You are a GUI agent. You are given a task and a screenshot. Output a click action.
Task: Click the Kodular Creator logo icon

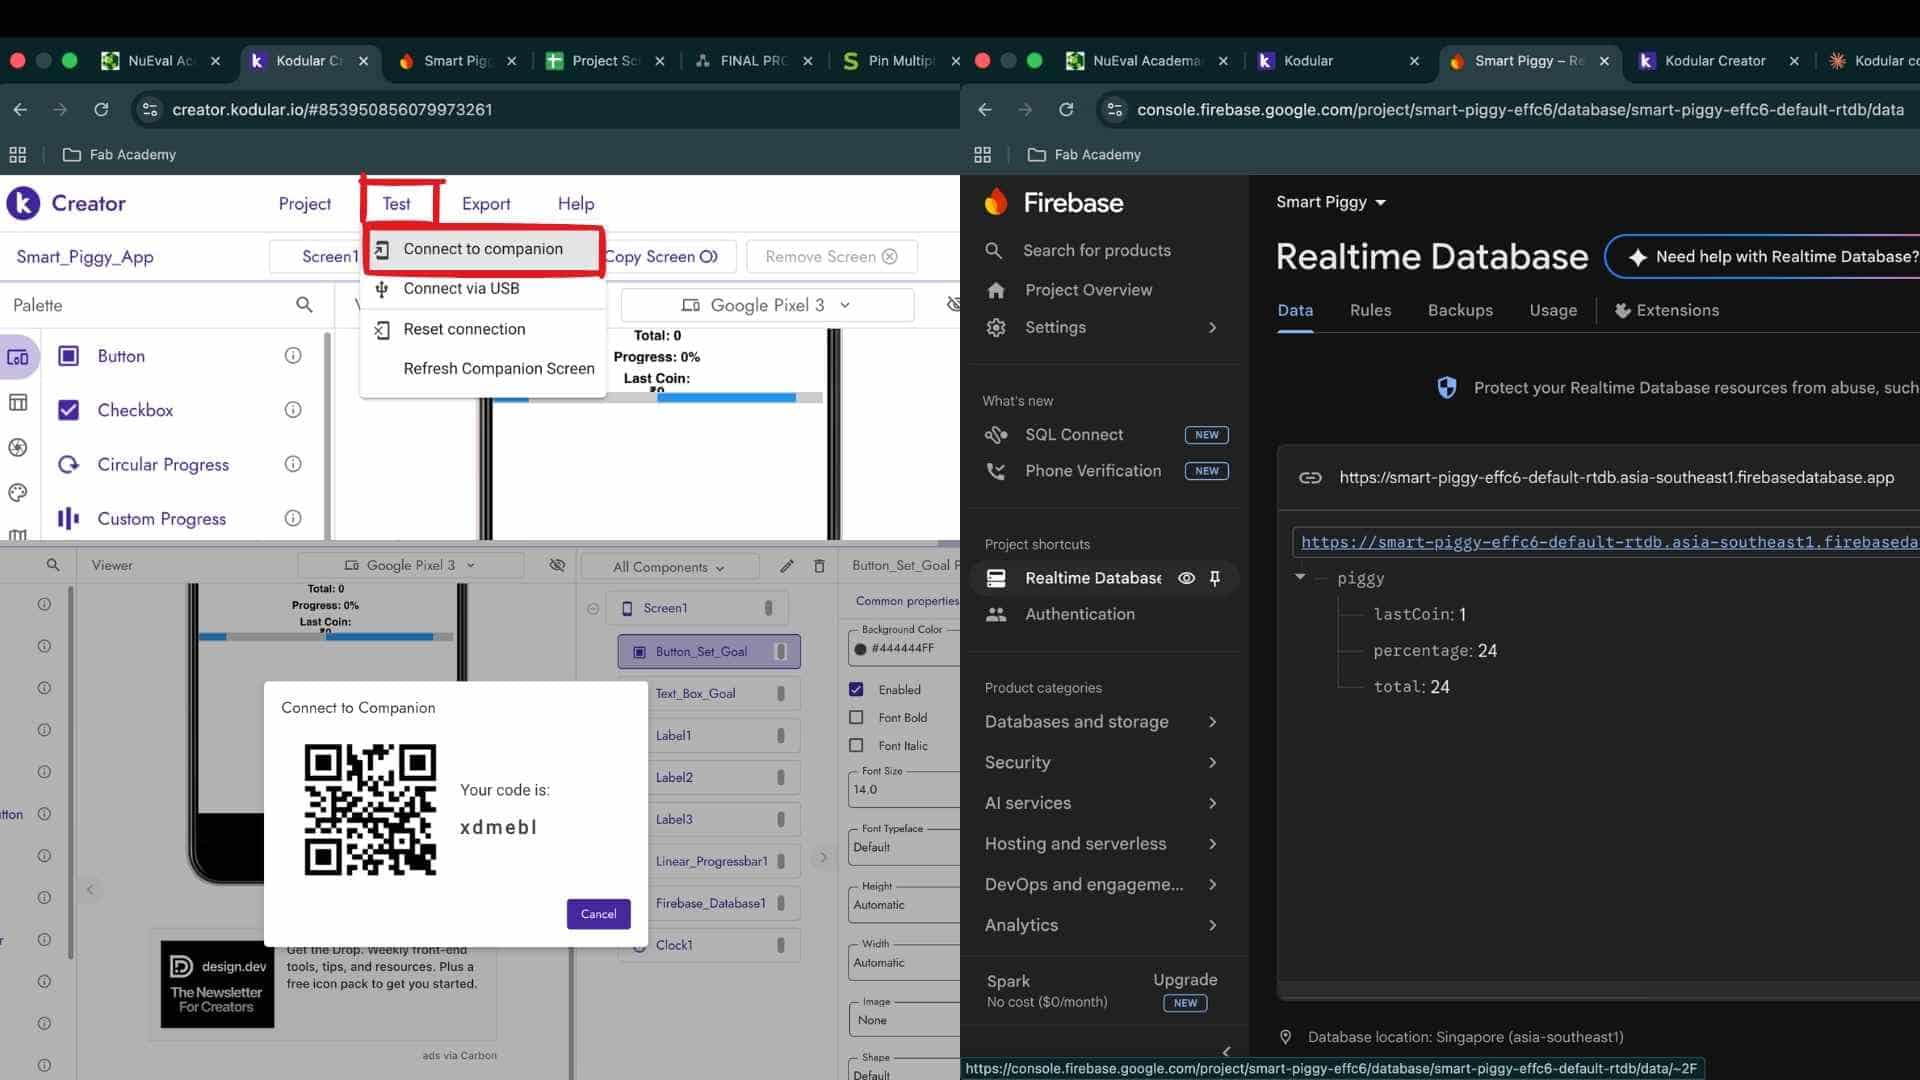click(23, 203)
